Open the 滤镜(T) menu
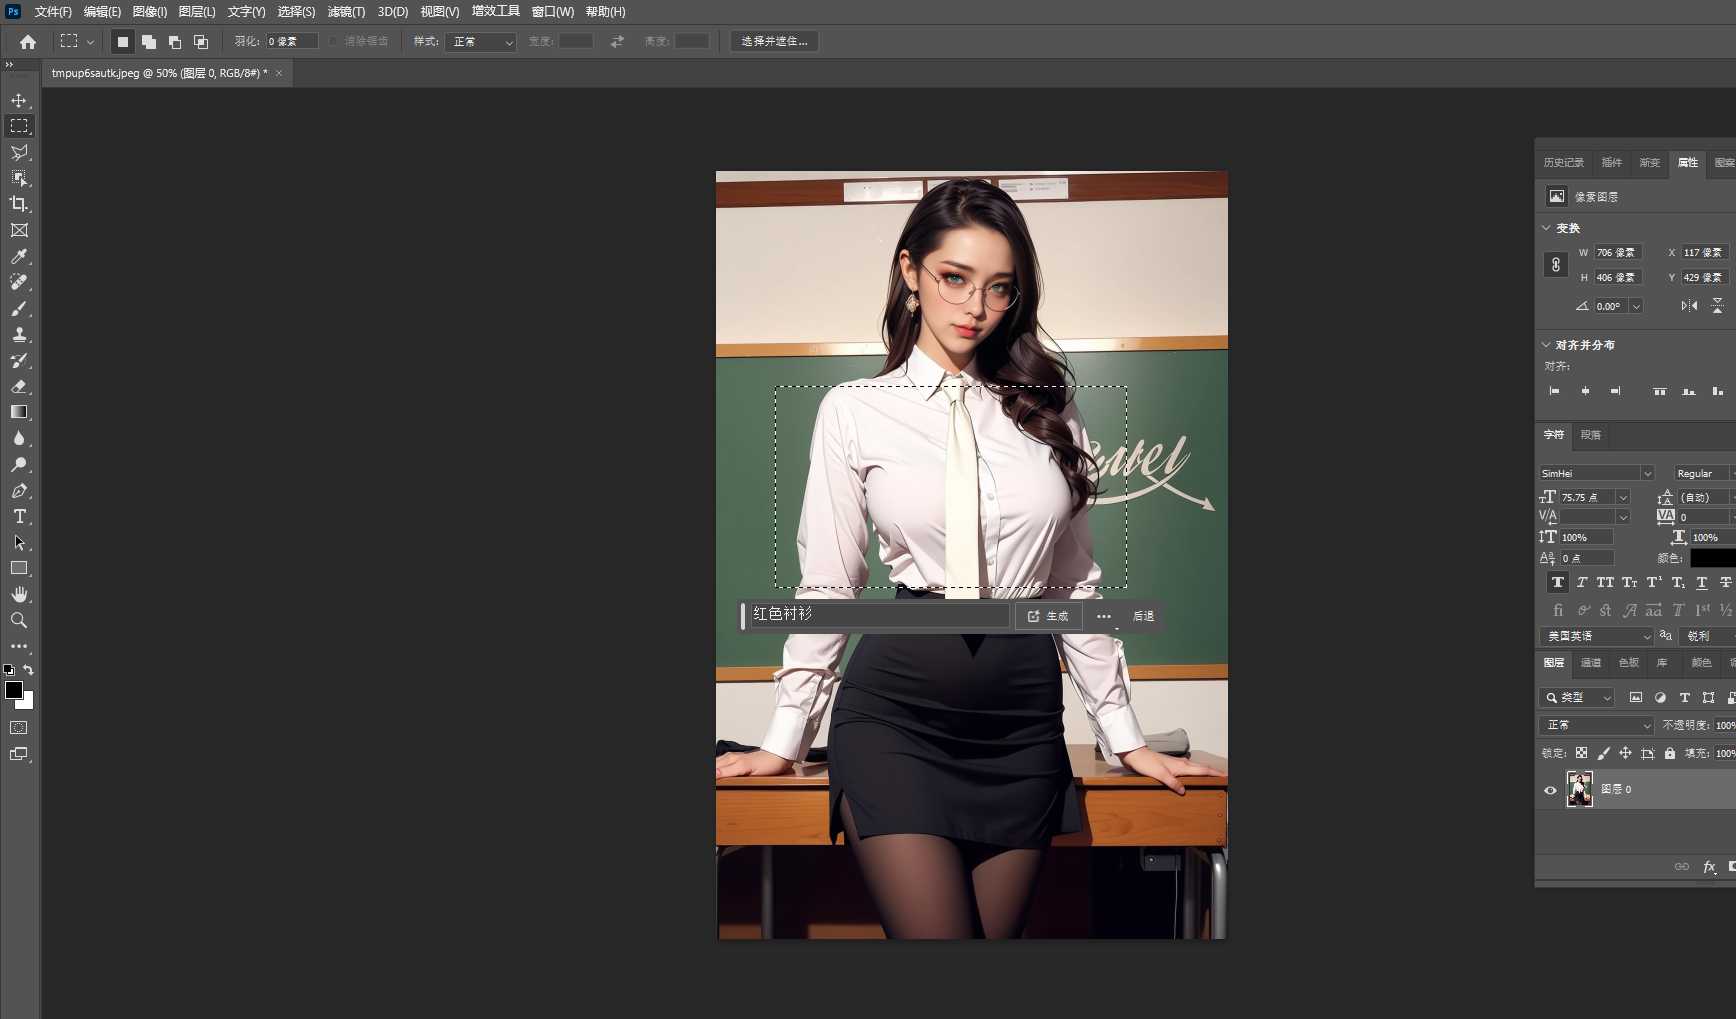Image resolution: width=1736 pixels, height=1019 pixels. coord(346,12)
